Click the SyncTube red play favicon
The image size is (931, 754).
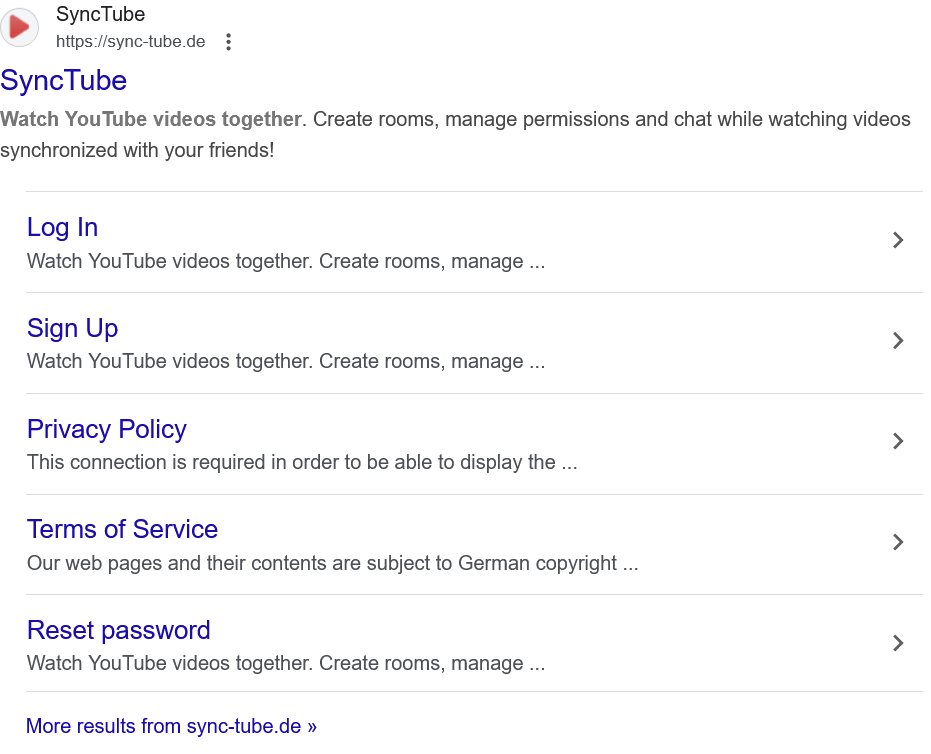(19, 27)
